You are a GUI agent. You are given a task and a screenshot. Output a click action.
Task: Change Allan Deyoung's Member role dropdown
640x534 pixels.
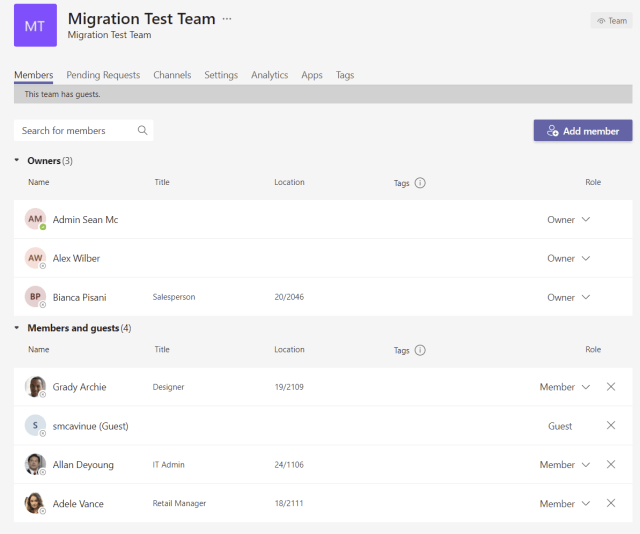coord(565,465)
